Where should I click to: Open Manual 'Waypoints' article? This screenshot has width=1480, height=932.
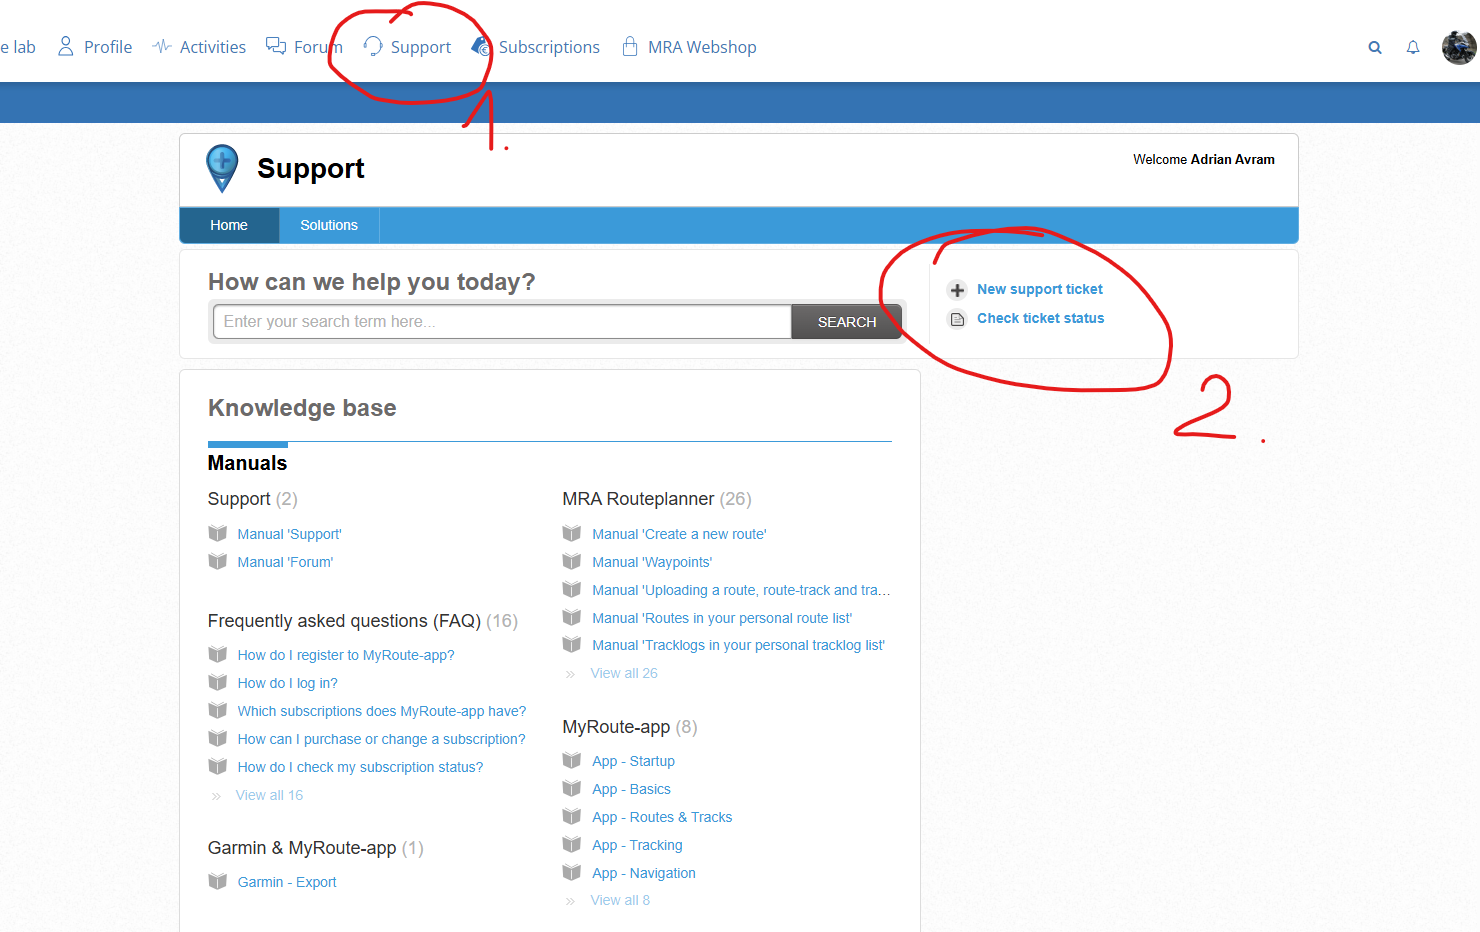point(652,562)
